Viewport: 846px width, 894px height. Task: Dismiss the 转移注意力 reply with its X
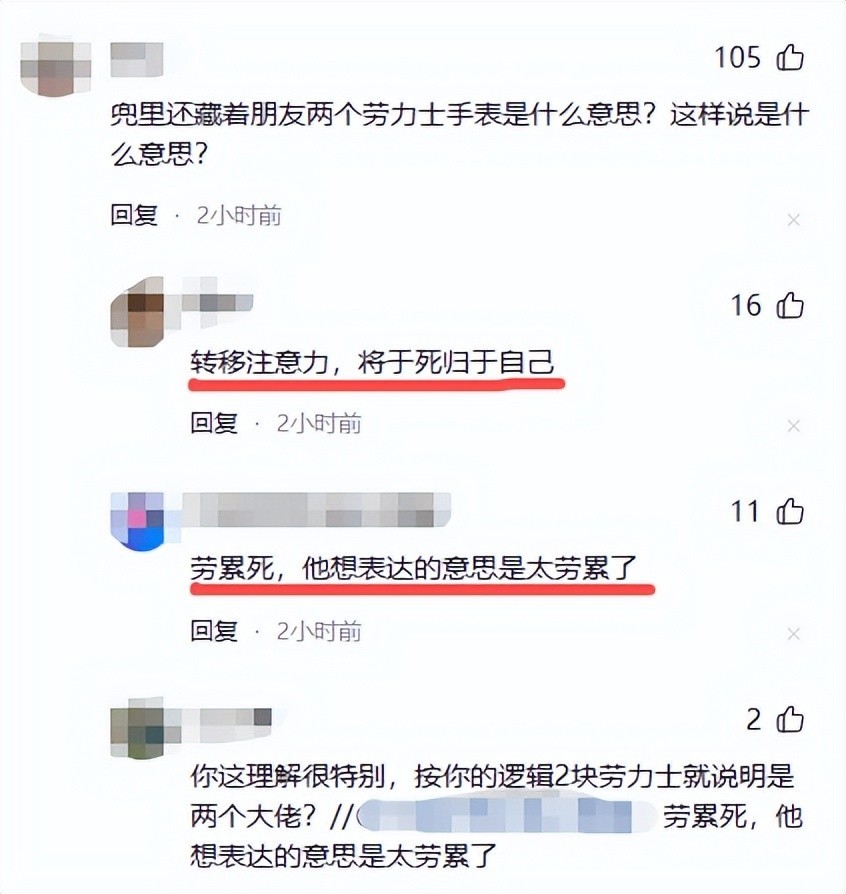point(794,426)
